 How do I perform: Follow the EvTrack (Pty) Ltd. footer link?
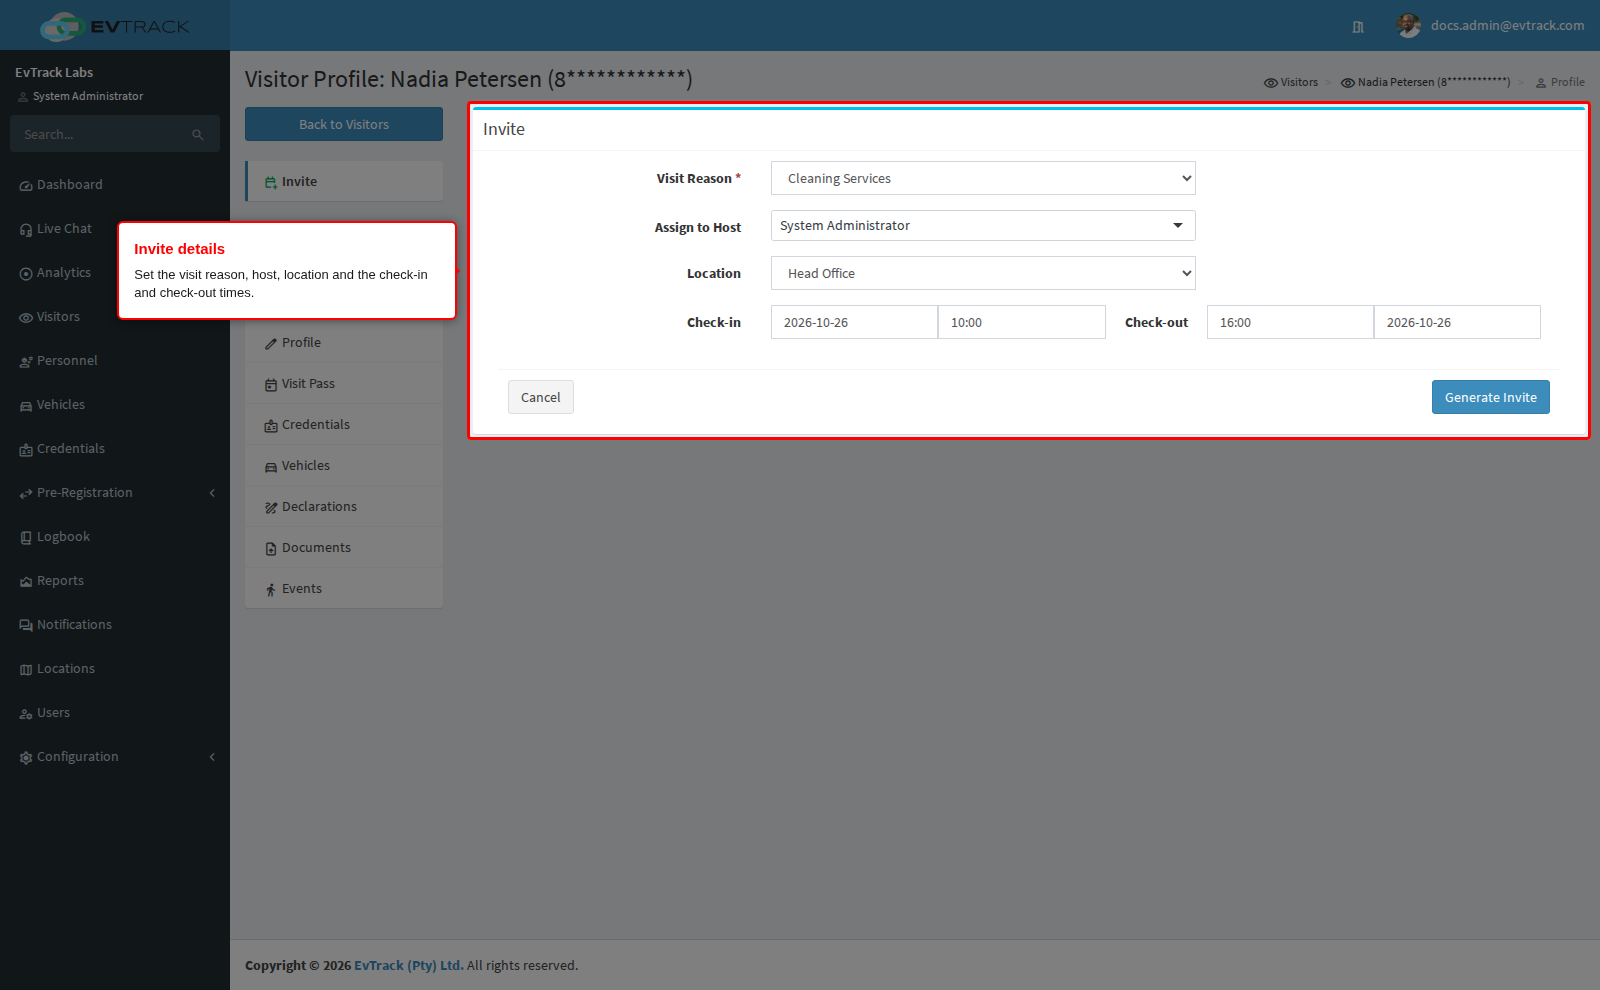(409, 966)
